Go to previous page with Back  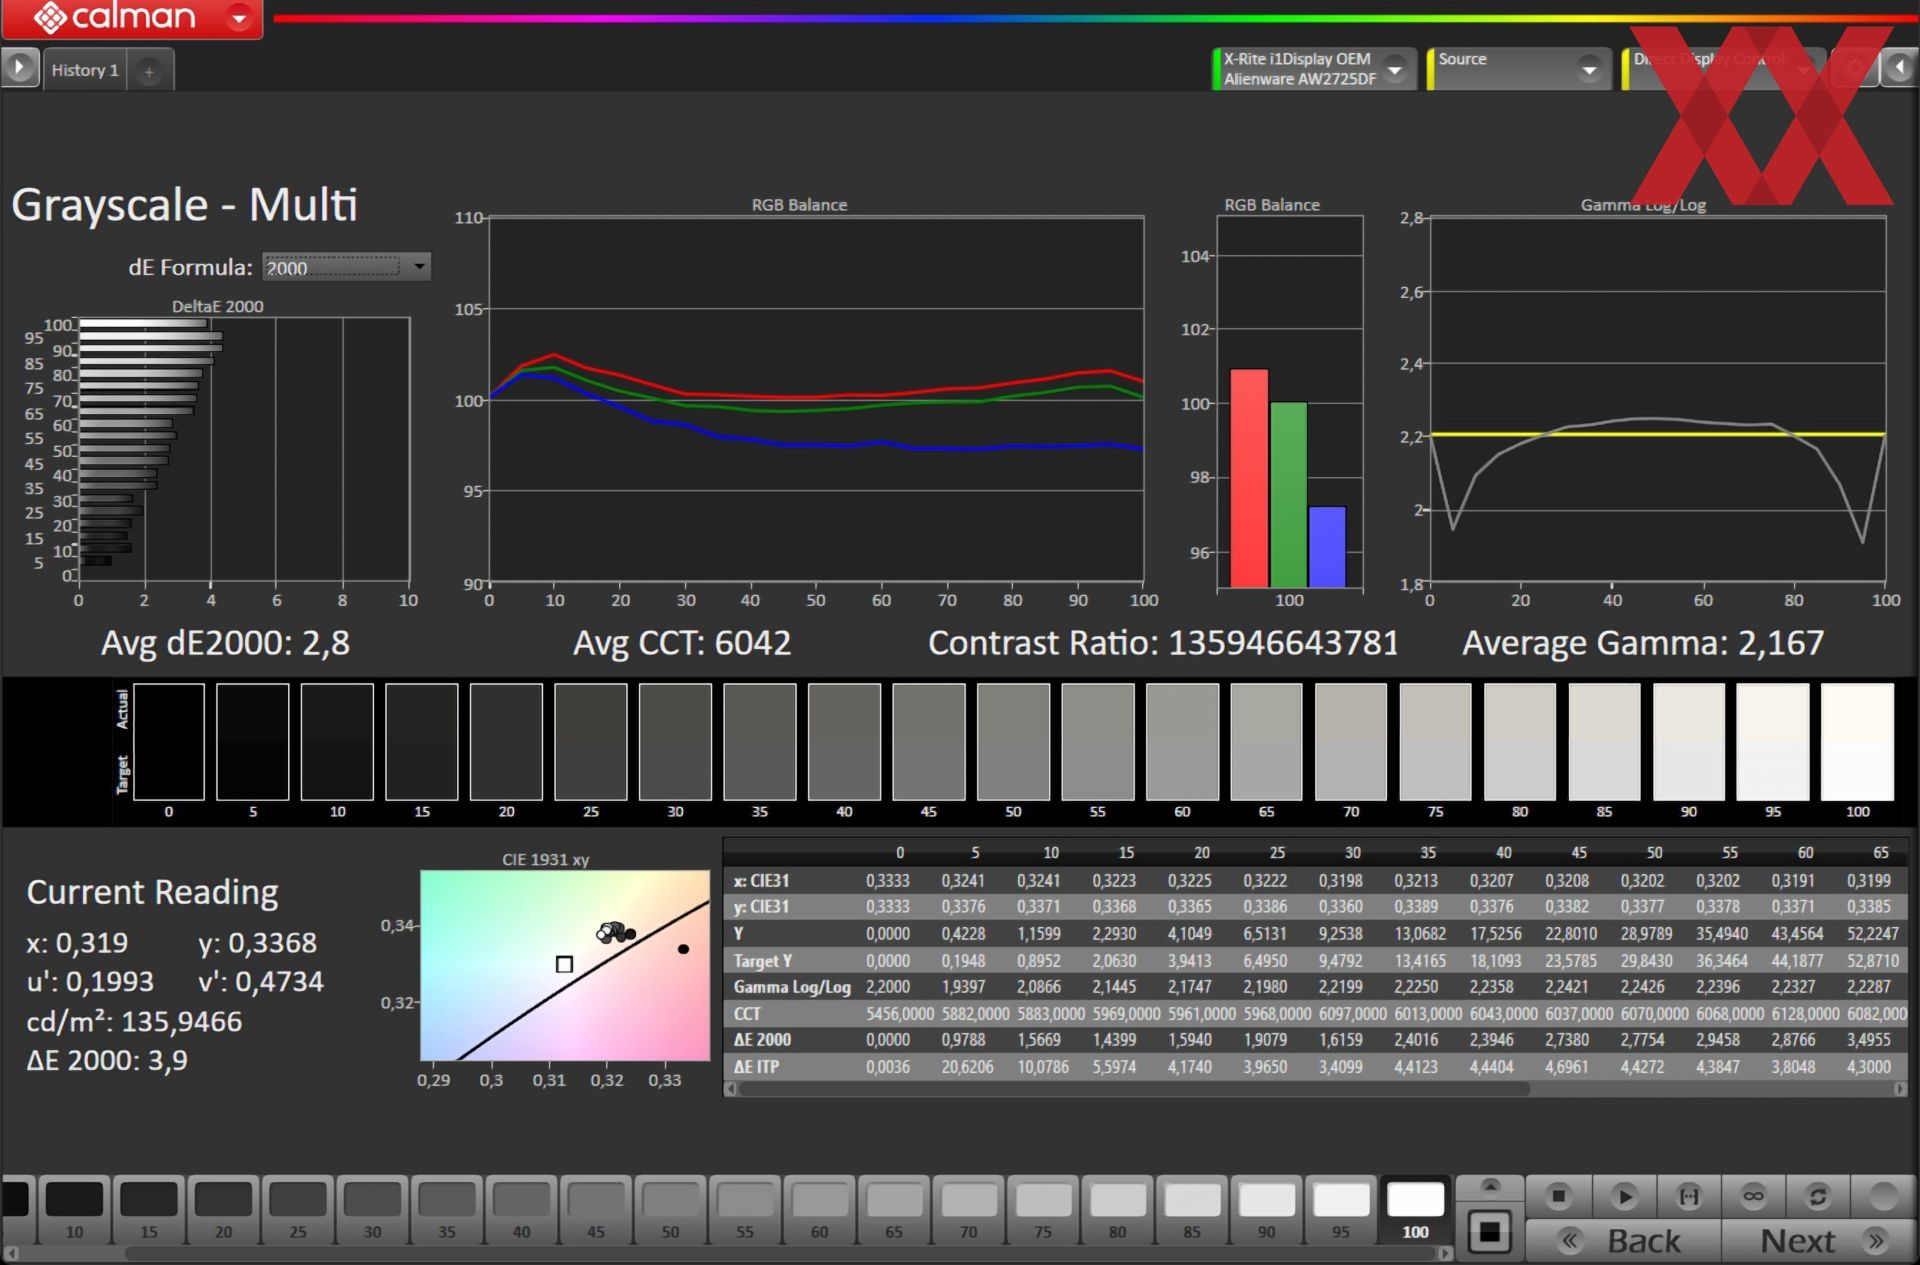pyautogui.click(x=1624, y=1241)
